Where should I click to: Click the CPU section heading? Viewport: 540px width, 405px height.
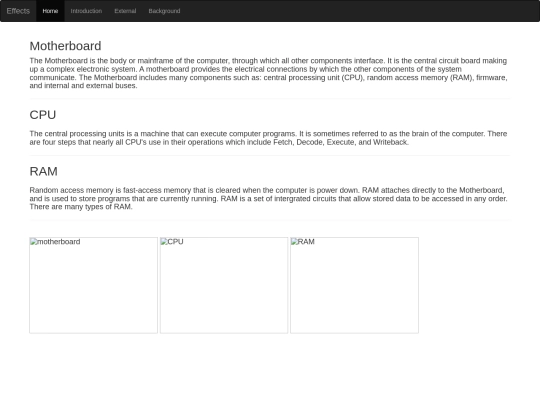[x=43, y=115]
